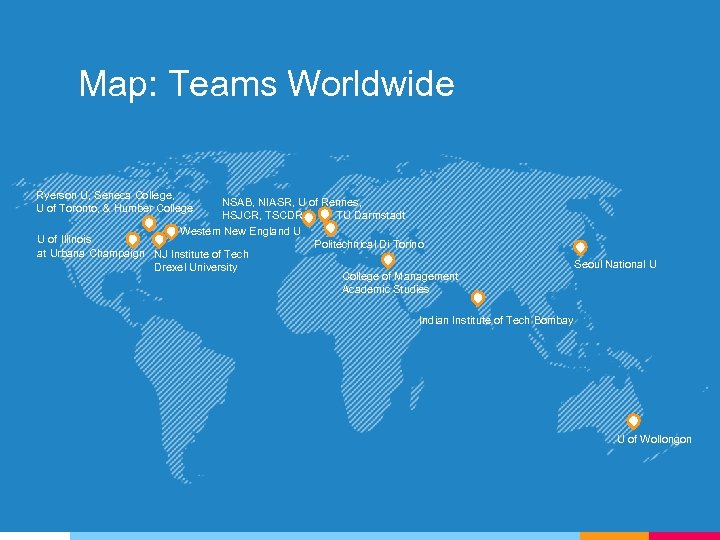Select the NJ Institute of Tech pin
The image size is (720, 540).
(159, 240)
